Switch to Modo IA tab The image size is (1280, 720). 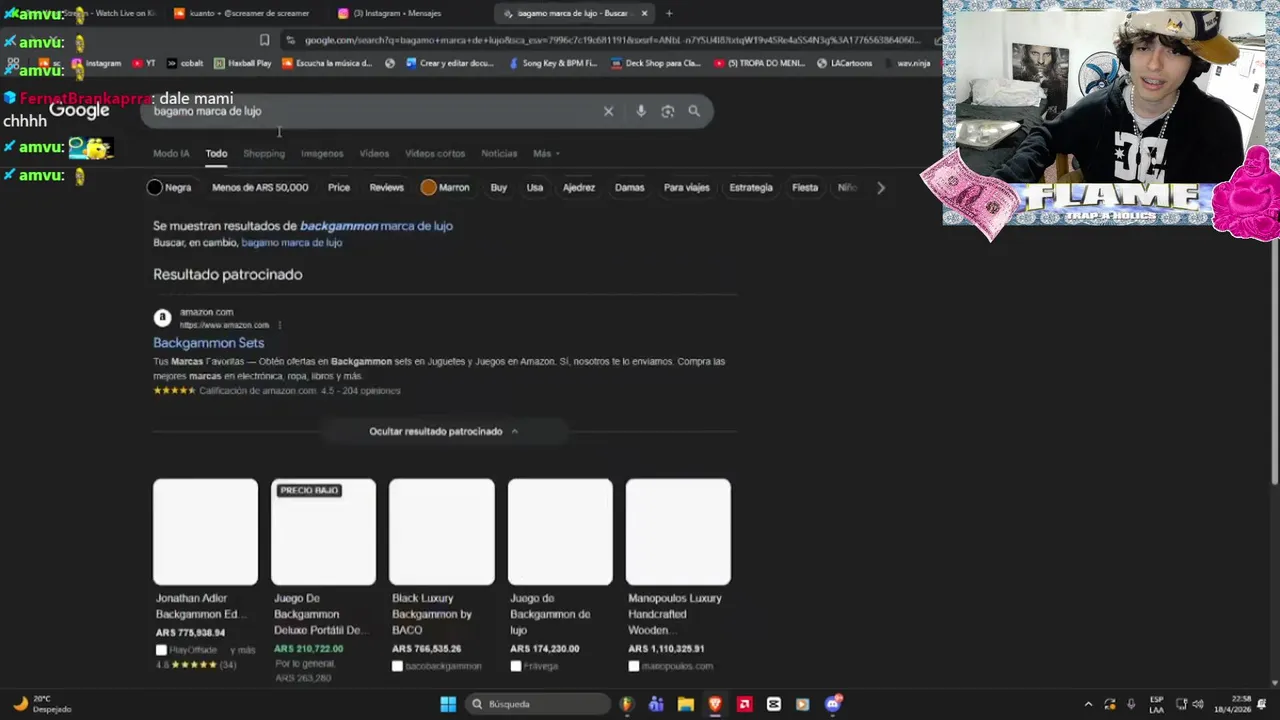[171, 154]
